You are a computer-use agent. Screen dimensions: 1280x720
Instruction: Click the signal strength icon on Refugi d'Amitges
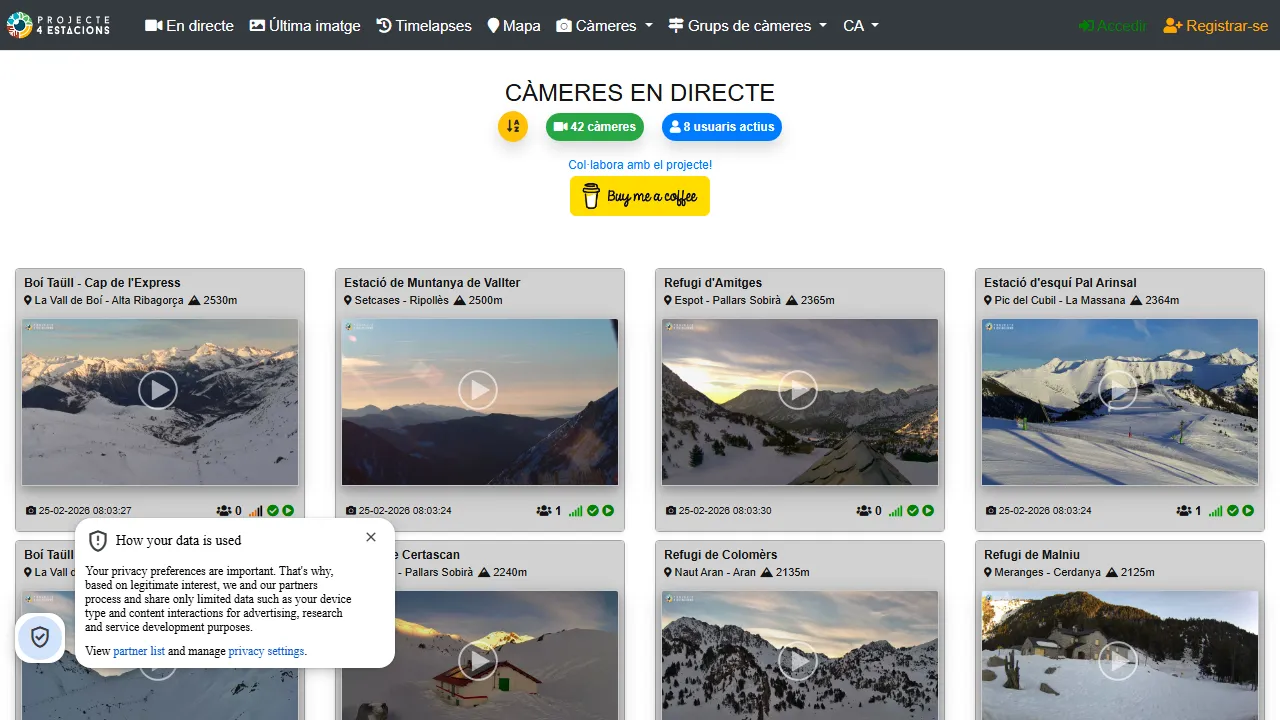[x=896, y=510]
